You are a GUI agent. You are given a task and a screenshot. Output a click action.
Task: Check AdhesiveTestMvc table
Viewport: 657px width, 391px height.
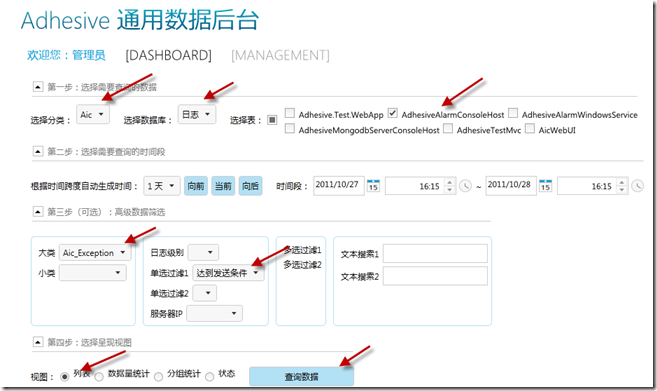(448, 129)
